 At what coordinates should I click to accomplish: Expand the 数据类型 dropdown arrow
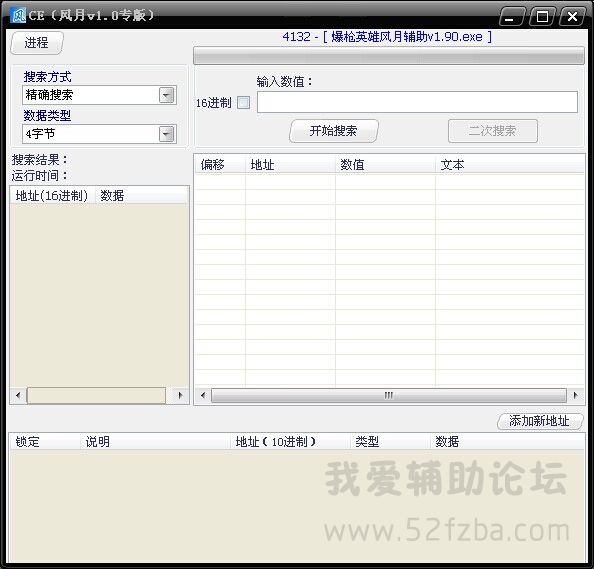pos(167,134)
